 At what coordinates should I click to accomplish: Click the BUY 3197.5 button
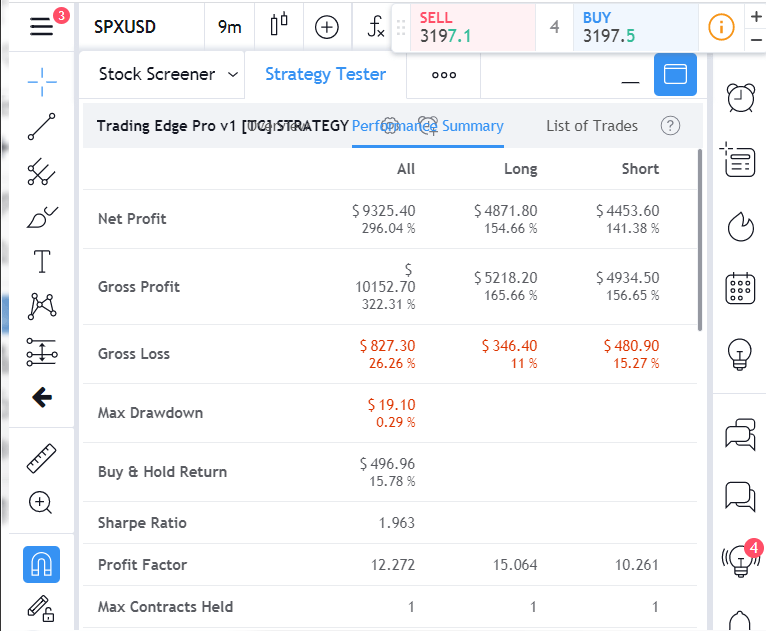point(634,27)
